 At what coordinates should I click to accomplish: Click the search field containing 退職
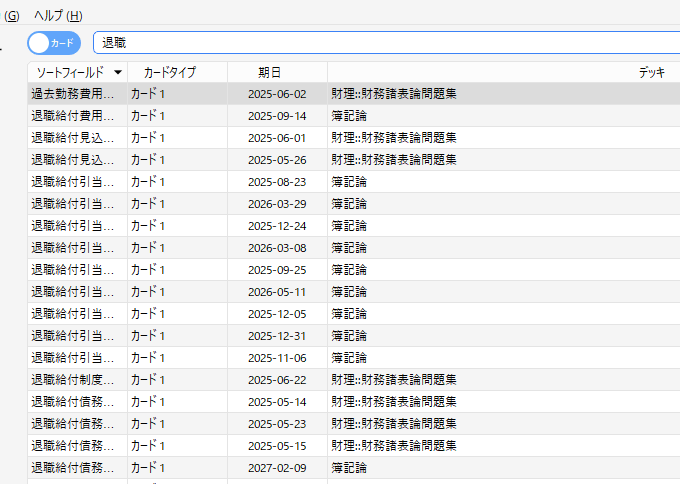(380, 43)
